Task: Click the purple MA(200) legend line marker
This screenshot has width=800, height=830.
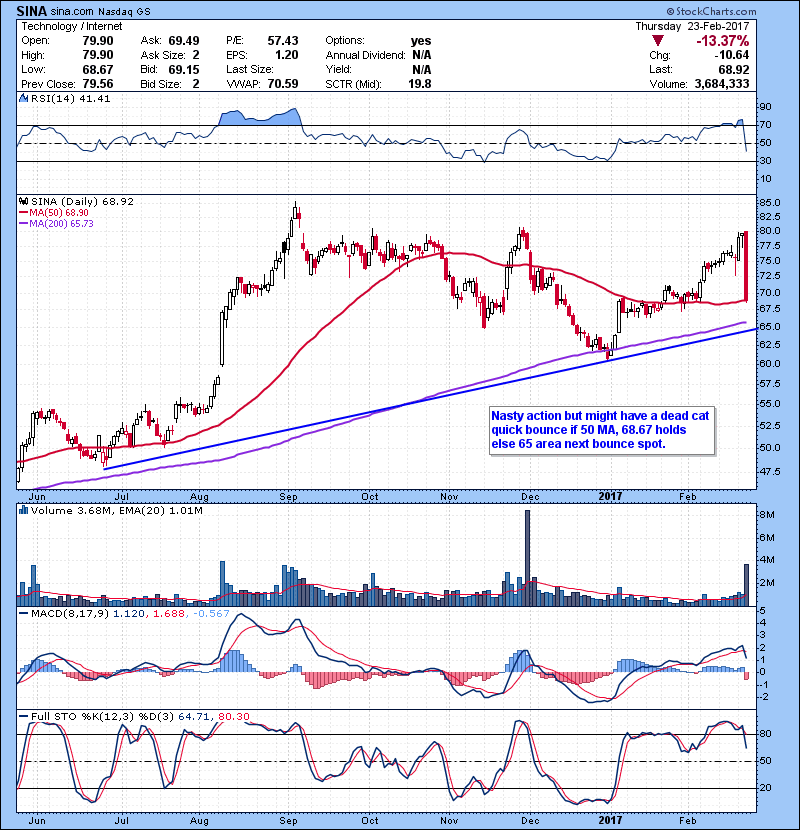Action: click(23, 224)
